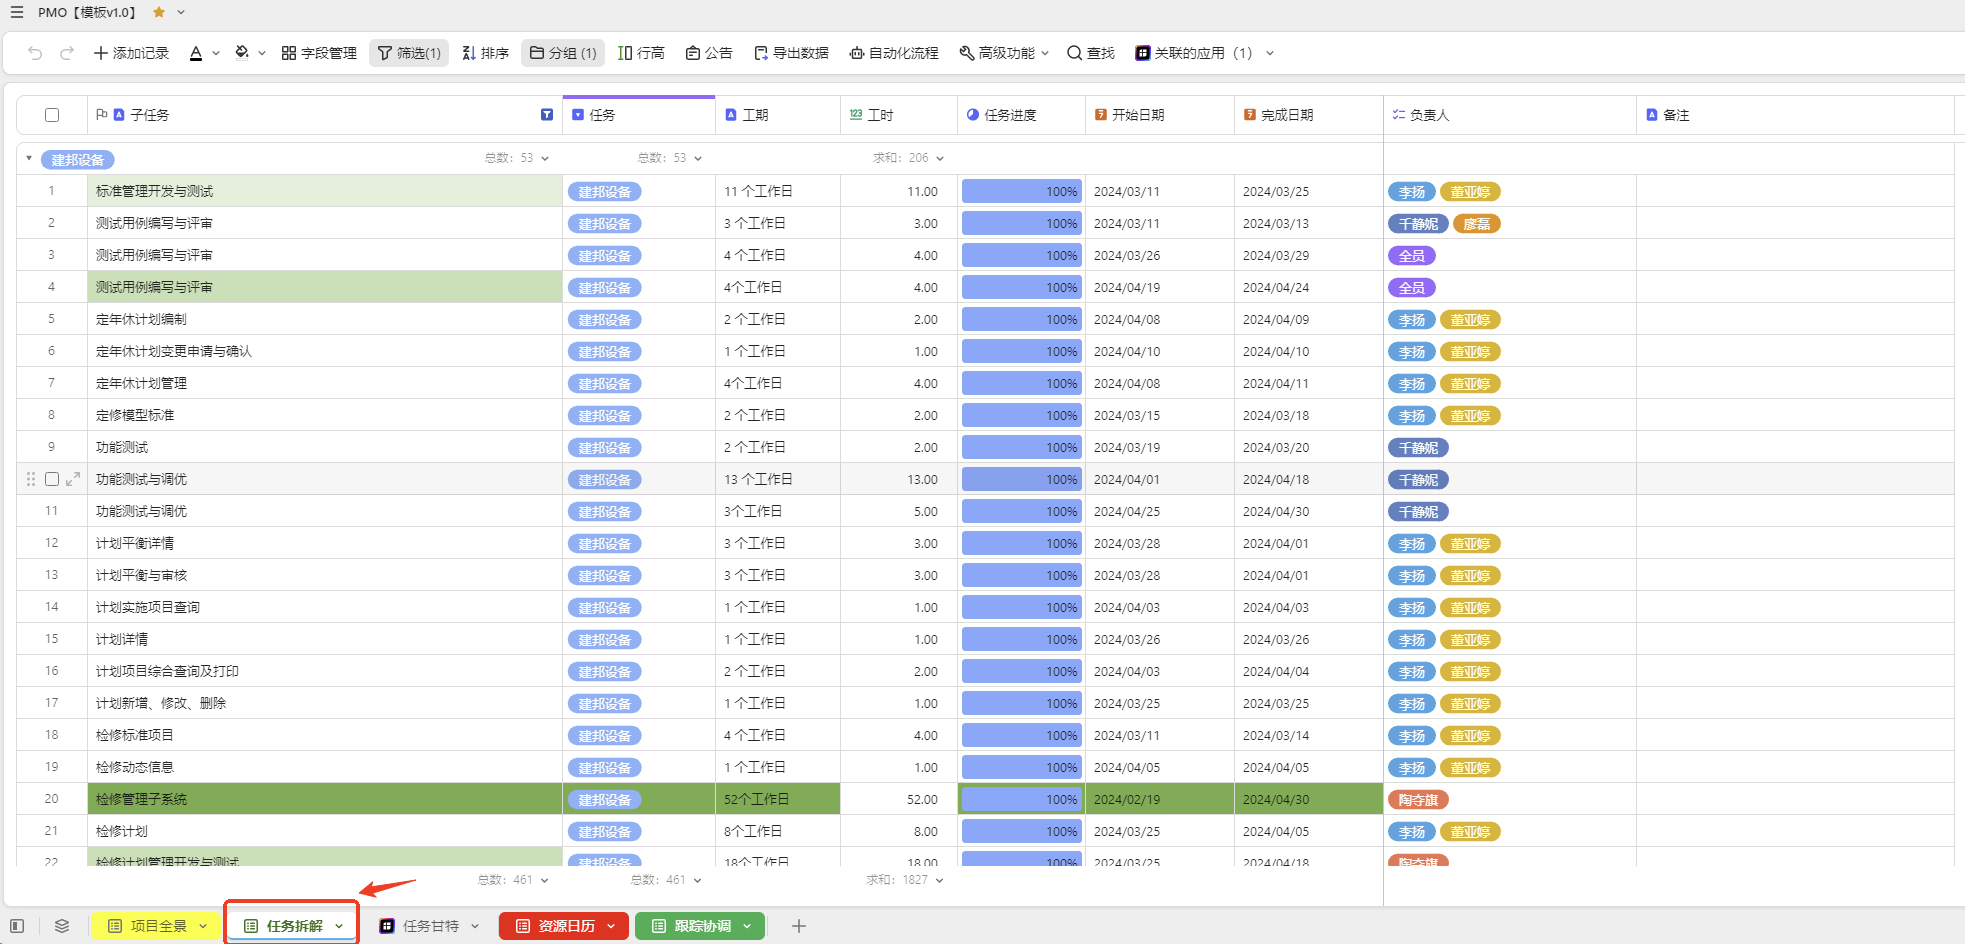Click the layers stack icon at bottom left

[x=62, y=926]
